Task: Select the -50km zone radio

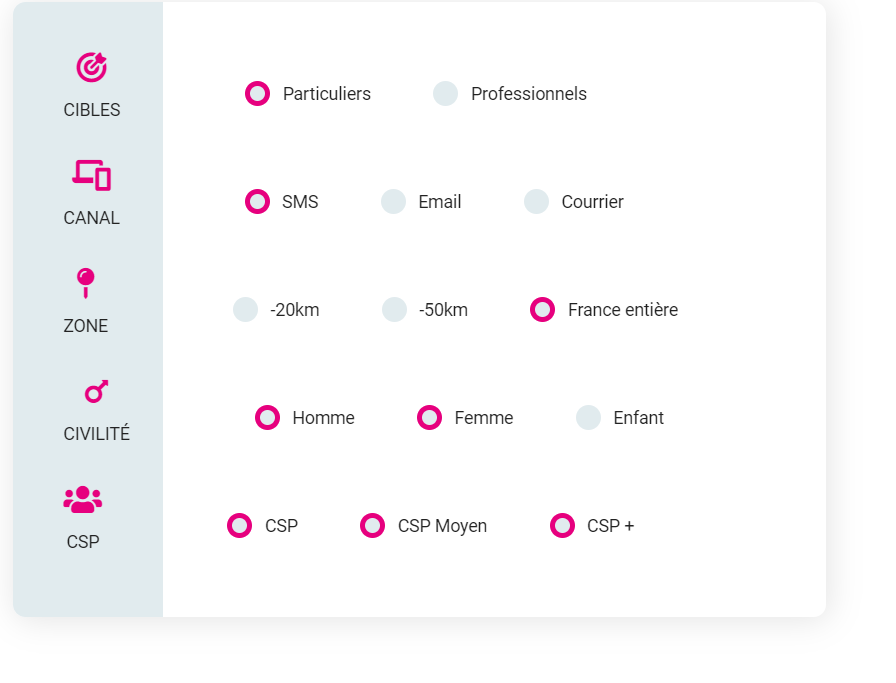Action: (x=394, y=310)
